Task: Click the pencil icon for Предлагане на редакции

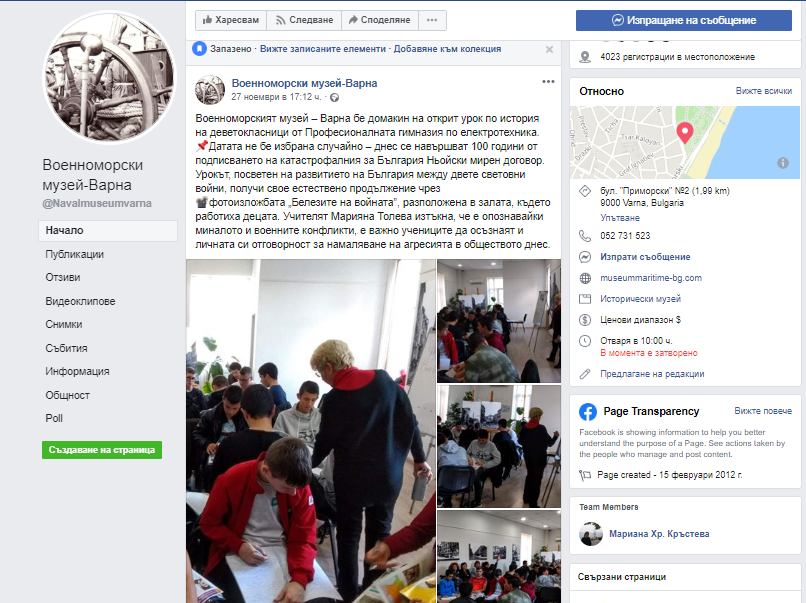Action: (x=585, y=374)
